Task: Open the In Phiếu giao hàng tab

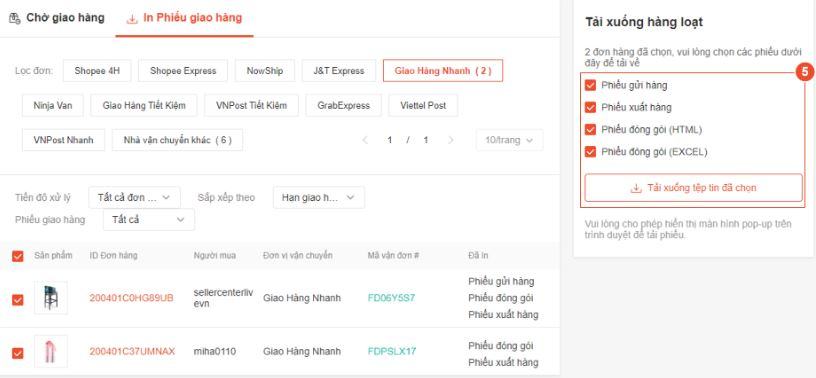Action: [x=185, y=18]
